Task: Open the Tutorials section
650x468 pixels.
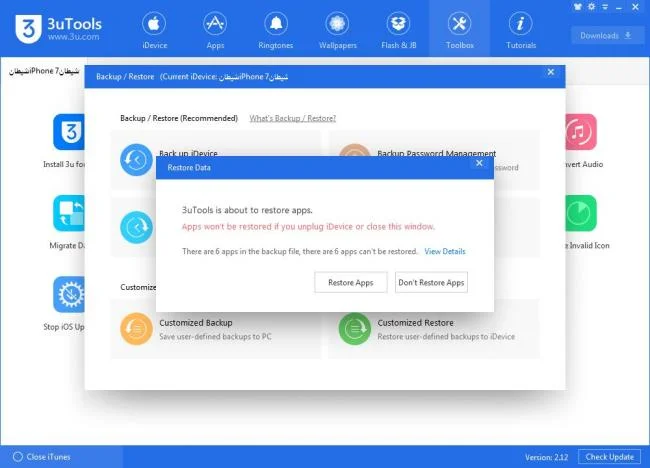Action: 521,31
